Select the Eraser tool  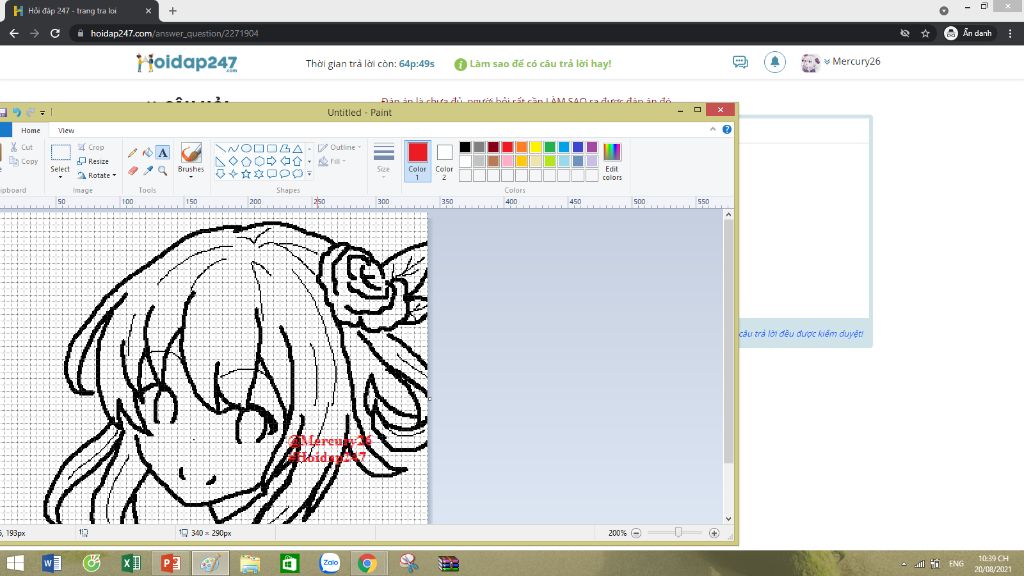(x=133, y=170)
